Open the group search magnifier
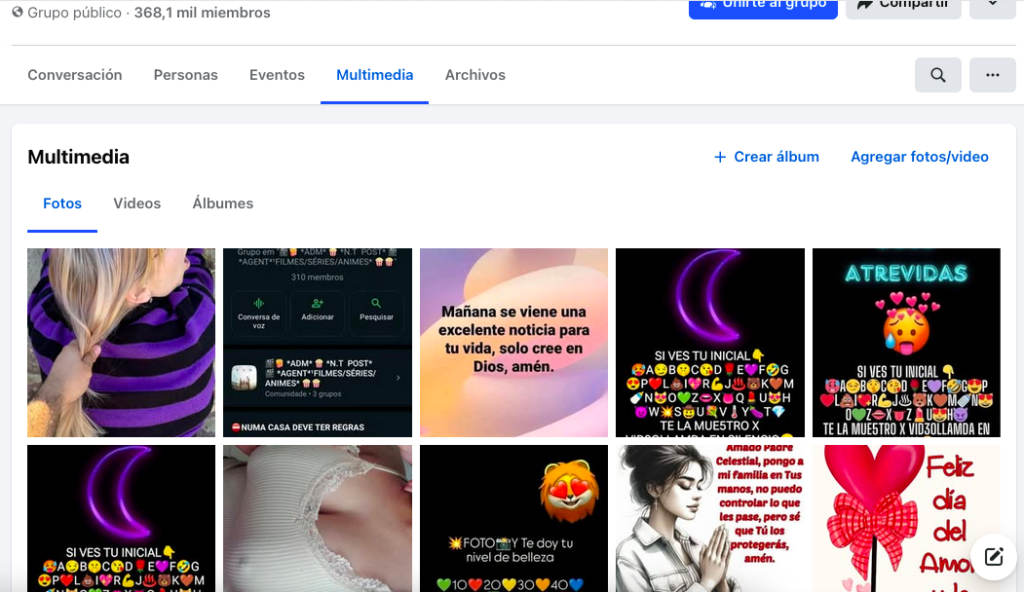This screenshot has height=592, width=1024. [x=938, y=75]
